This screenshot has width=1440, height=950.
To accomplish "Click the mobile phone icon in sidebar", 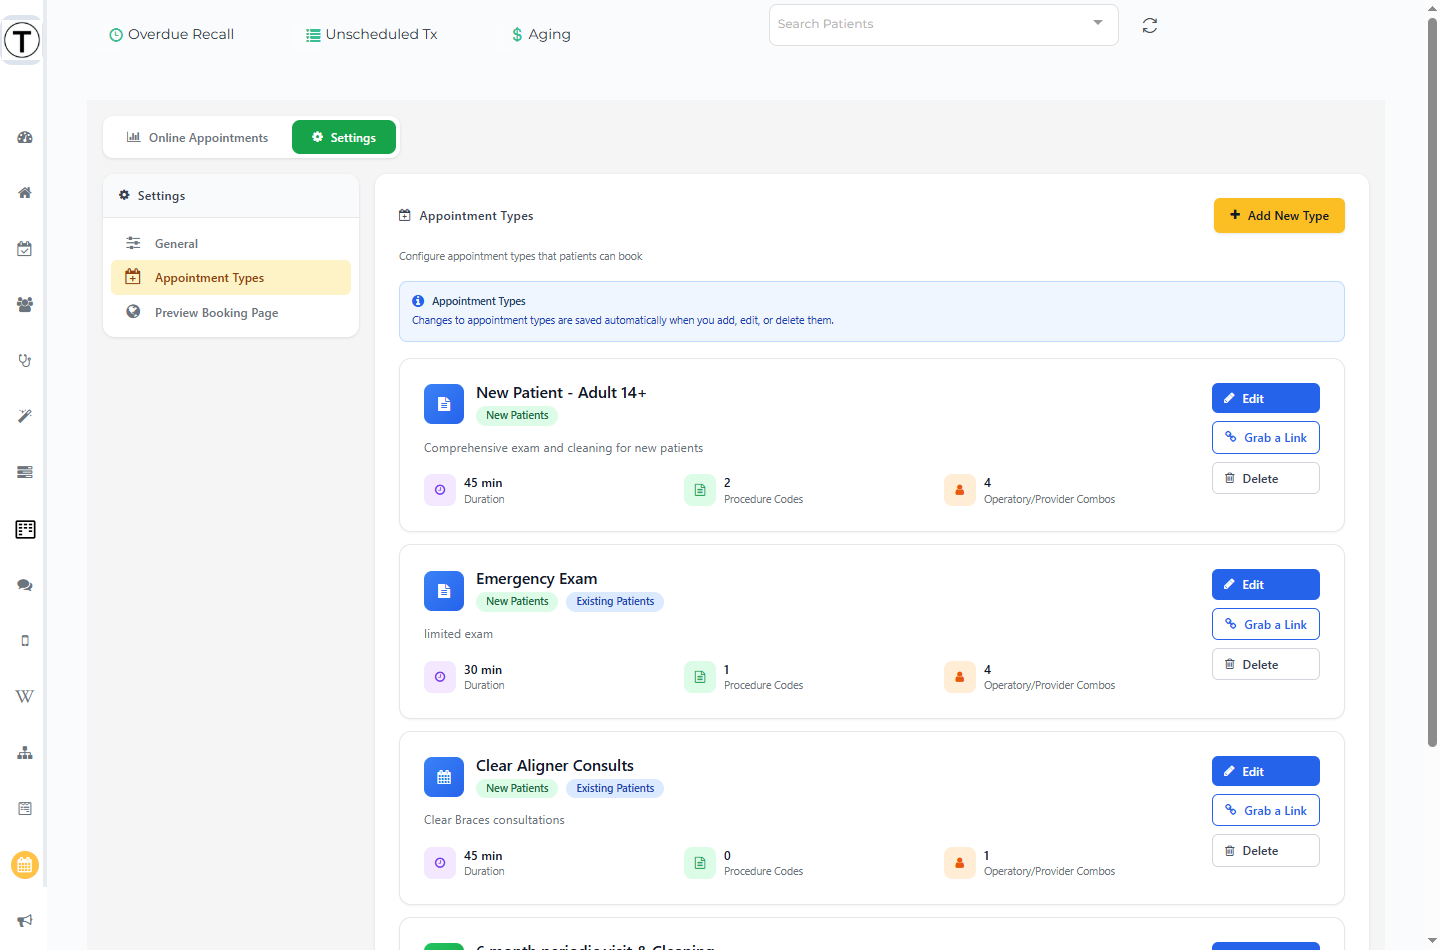I will click(x=25, y=641).
